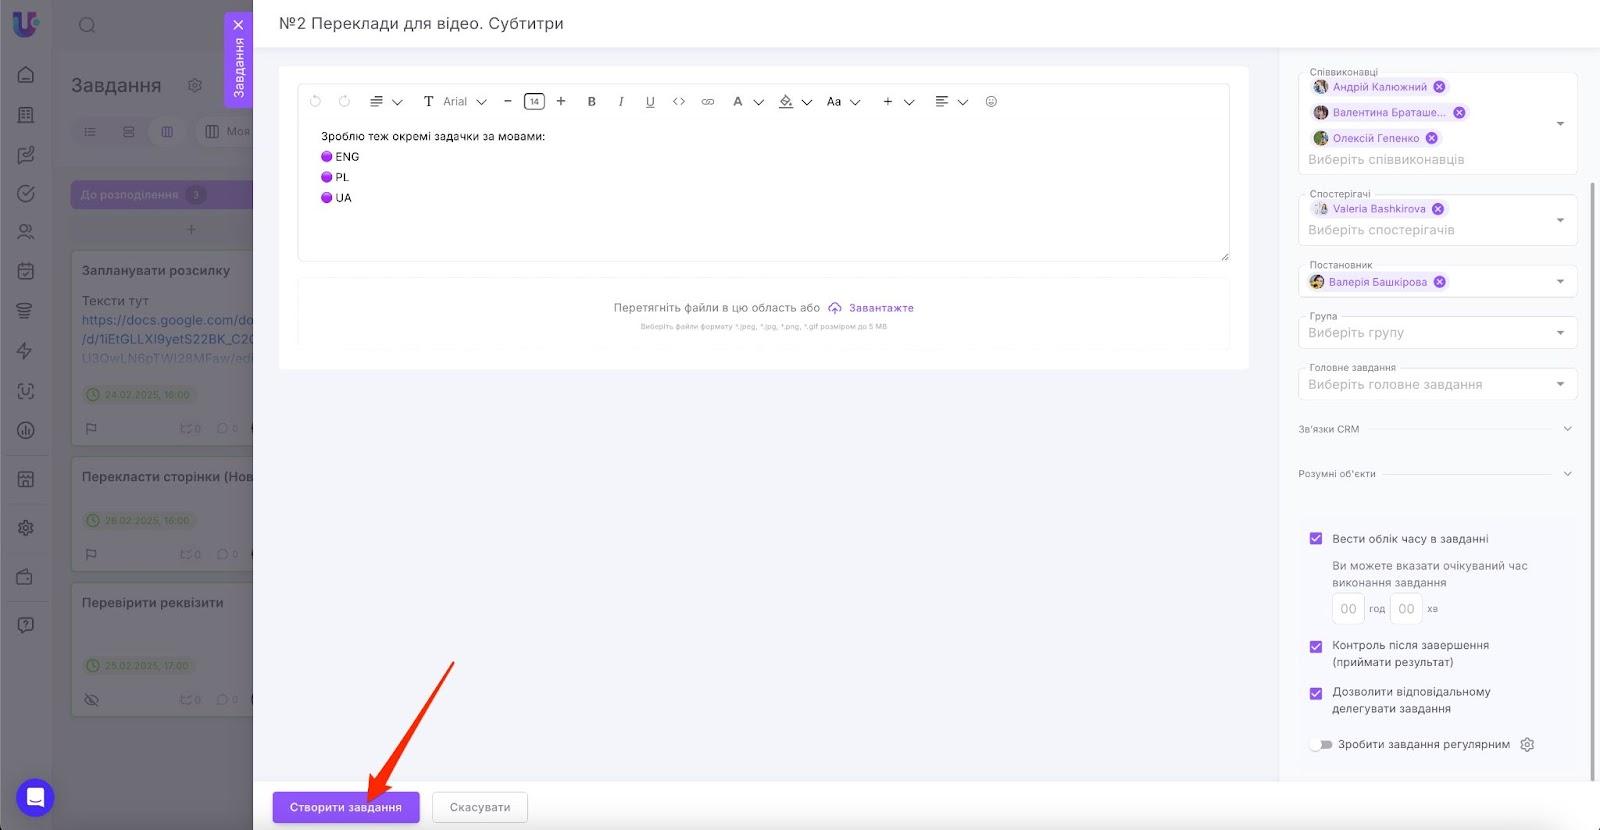Open the analytics chart icon in sidebar
Image resolution: width=1600 pixels, height=830 pixels.
point(26,431)
